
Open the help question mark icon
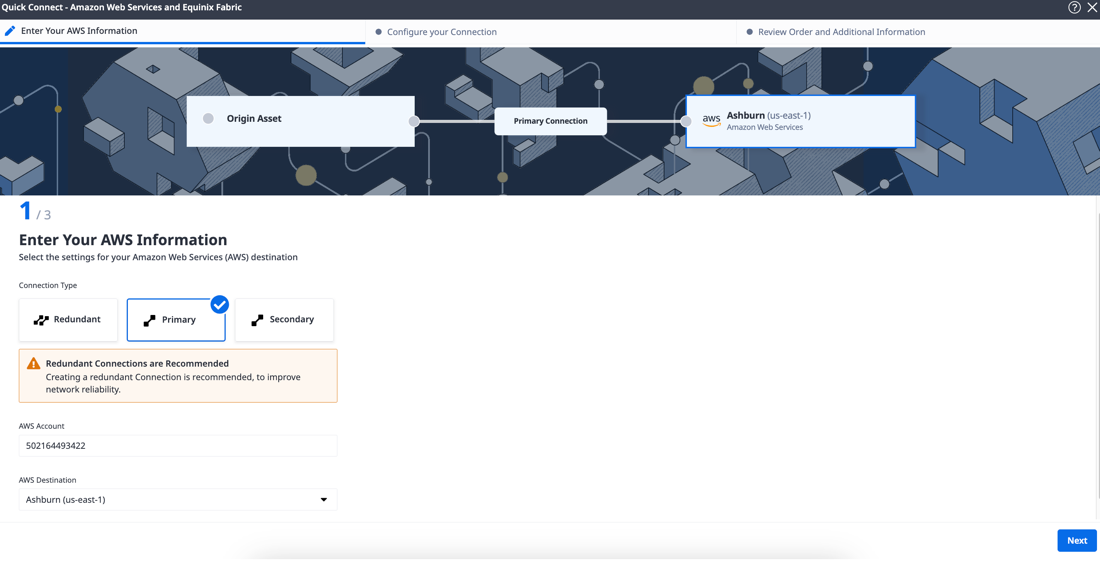(1074, 8)
